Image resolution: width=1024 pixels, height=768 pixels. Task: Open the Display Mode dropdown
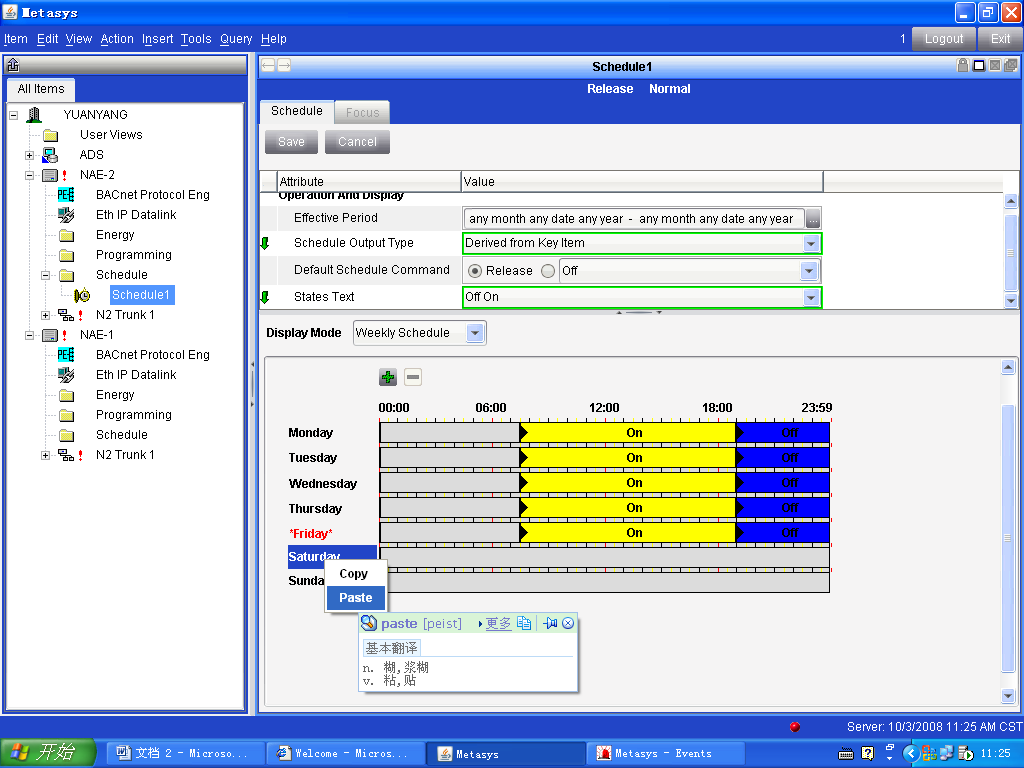[475, 333]
